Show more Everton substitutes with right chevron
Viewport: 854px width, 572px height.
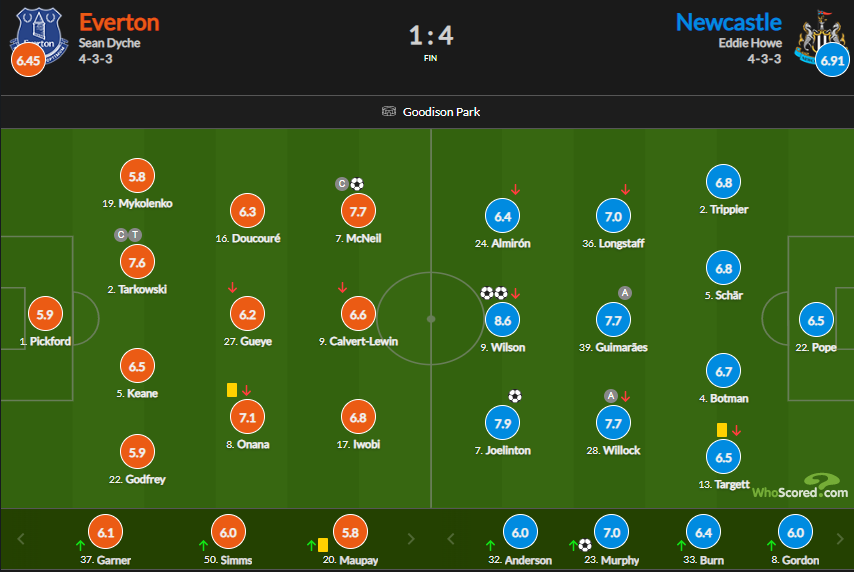411,539
